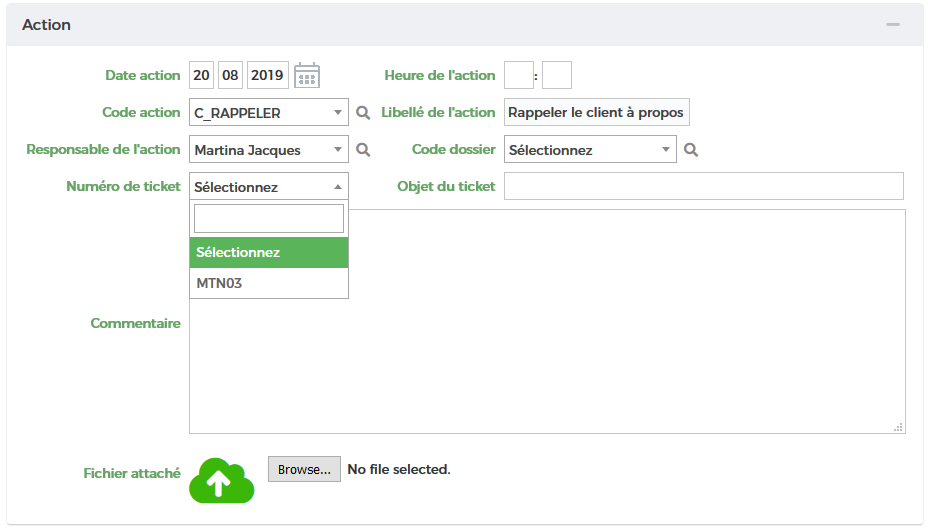Click the Browse file button
This screenshot has width=928, height=528.
tap(304, 469)
